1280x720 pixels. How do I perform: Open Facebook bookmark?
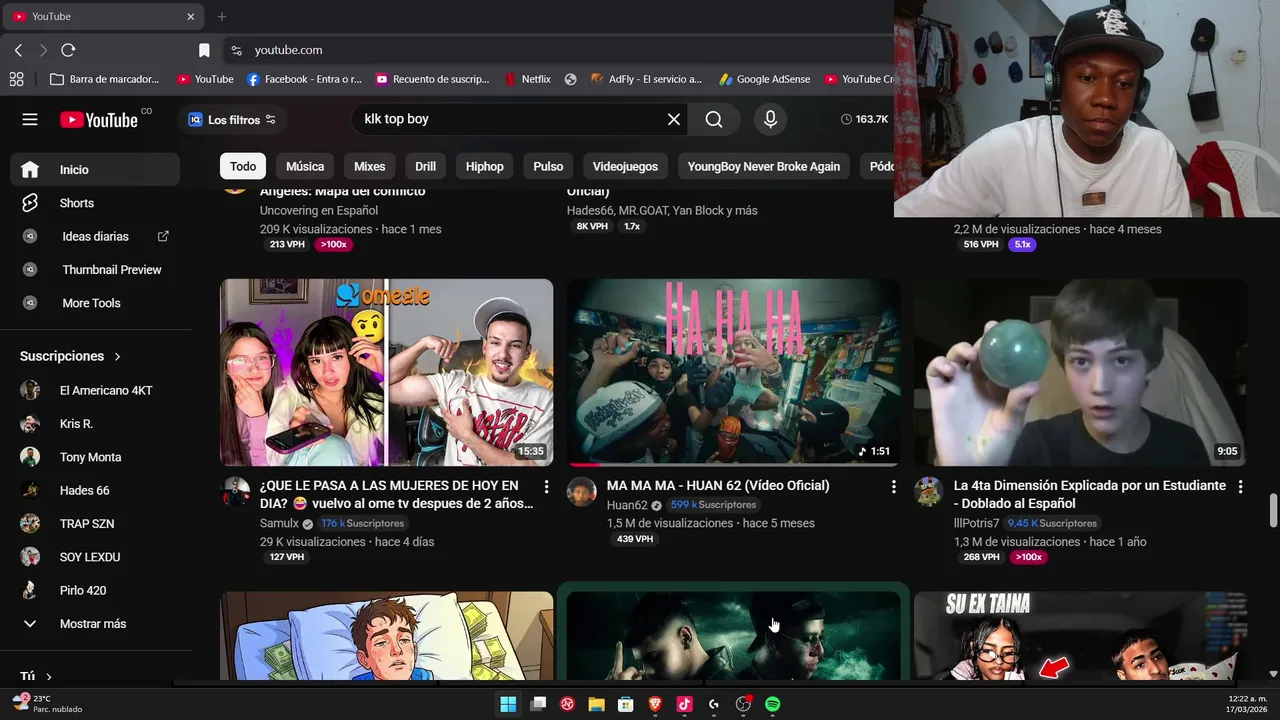pyautogui.click(x=304, y=79)
